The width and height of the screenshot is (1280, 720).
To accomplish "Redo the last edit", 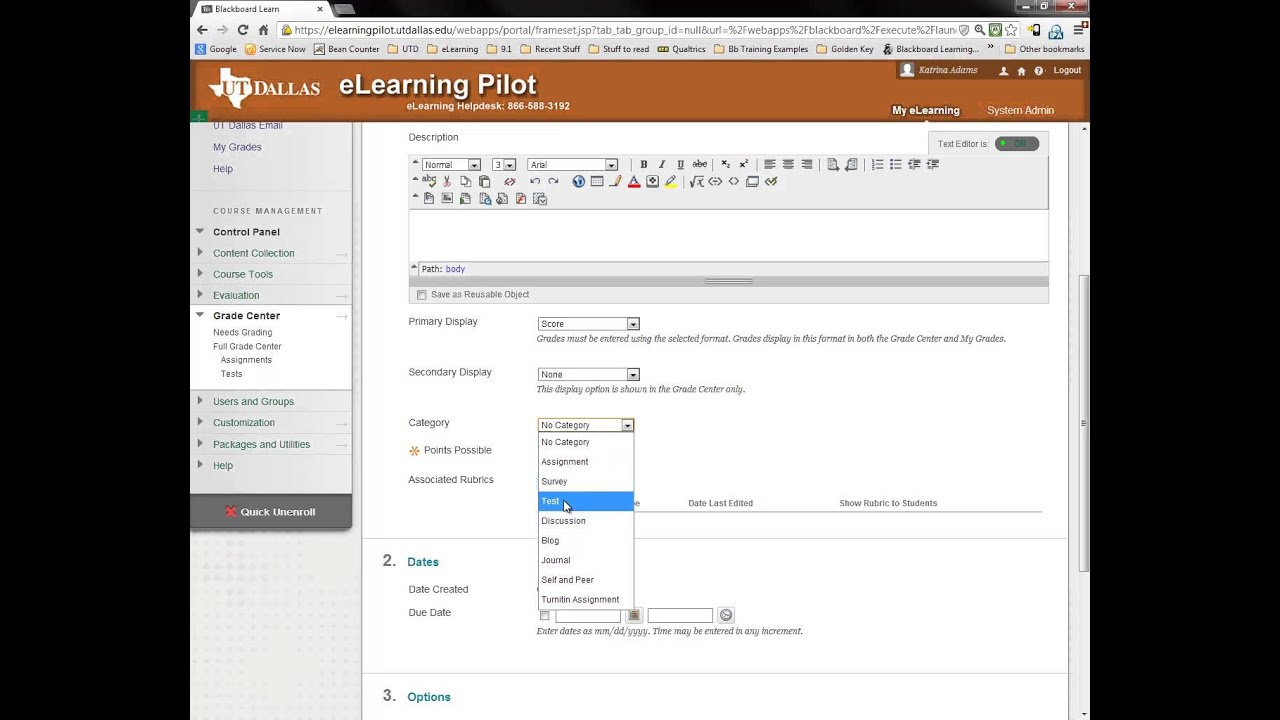I will 553,181.
